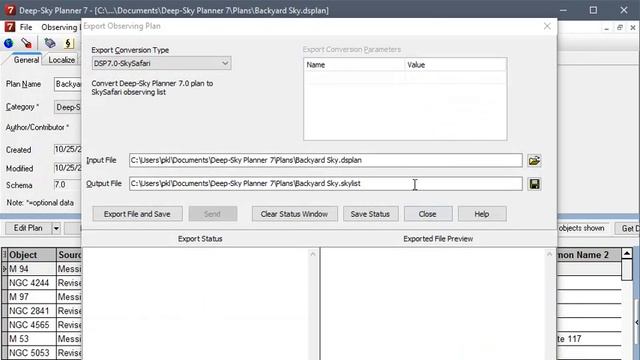
Task: Click the Input File path field
Action: [325, 160]
